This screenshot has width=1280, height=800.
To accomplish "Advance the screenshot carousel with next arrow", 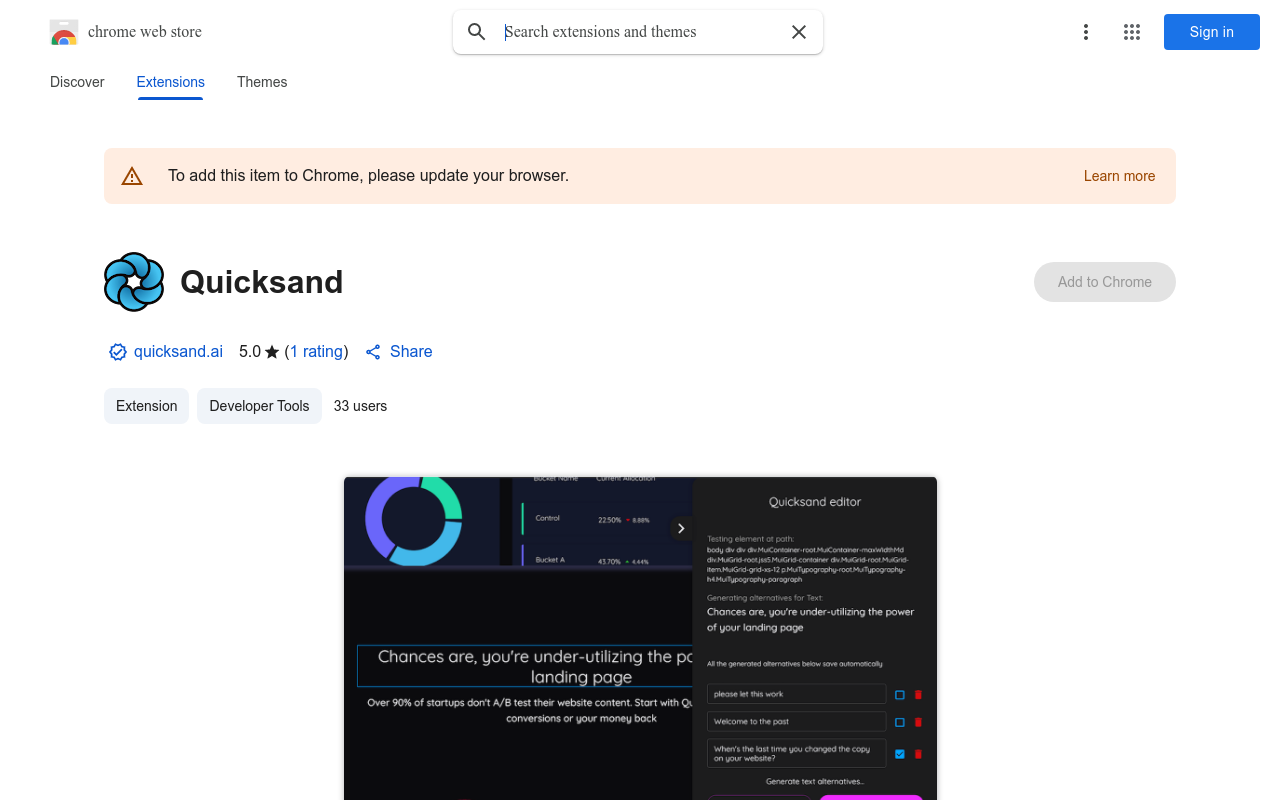I will 681,528.
